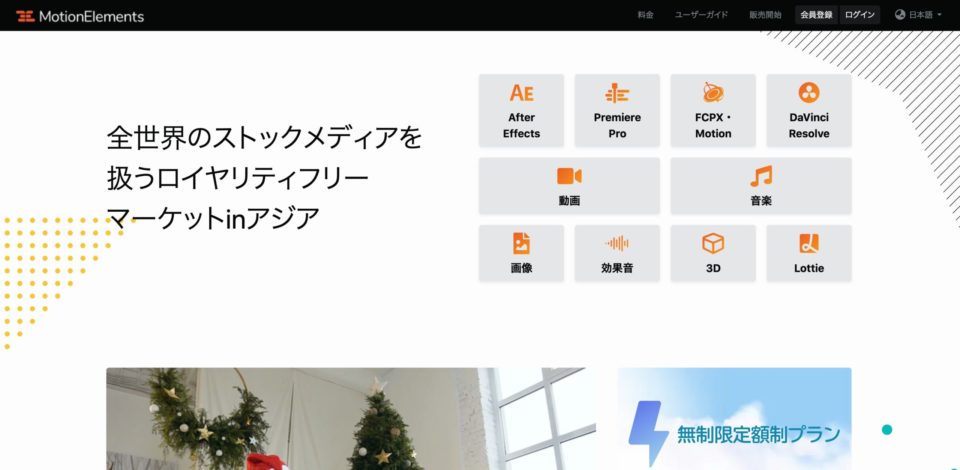The image size is (960, 470).
Task: Select the Premiere Pro category icon
Action: (x=617, y=93)
